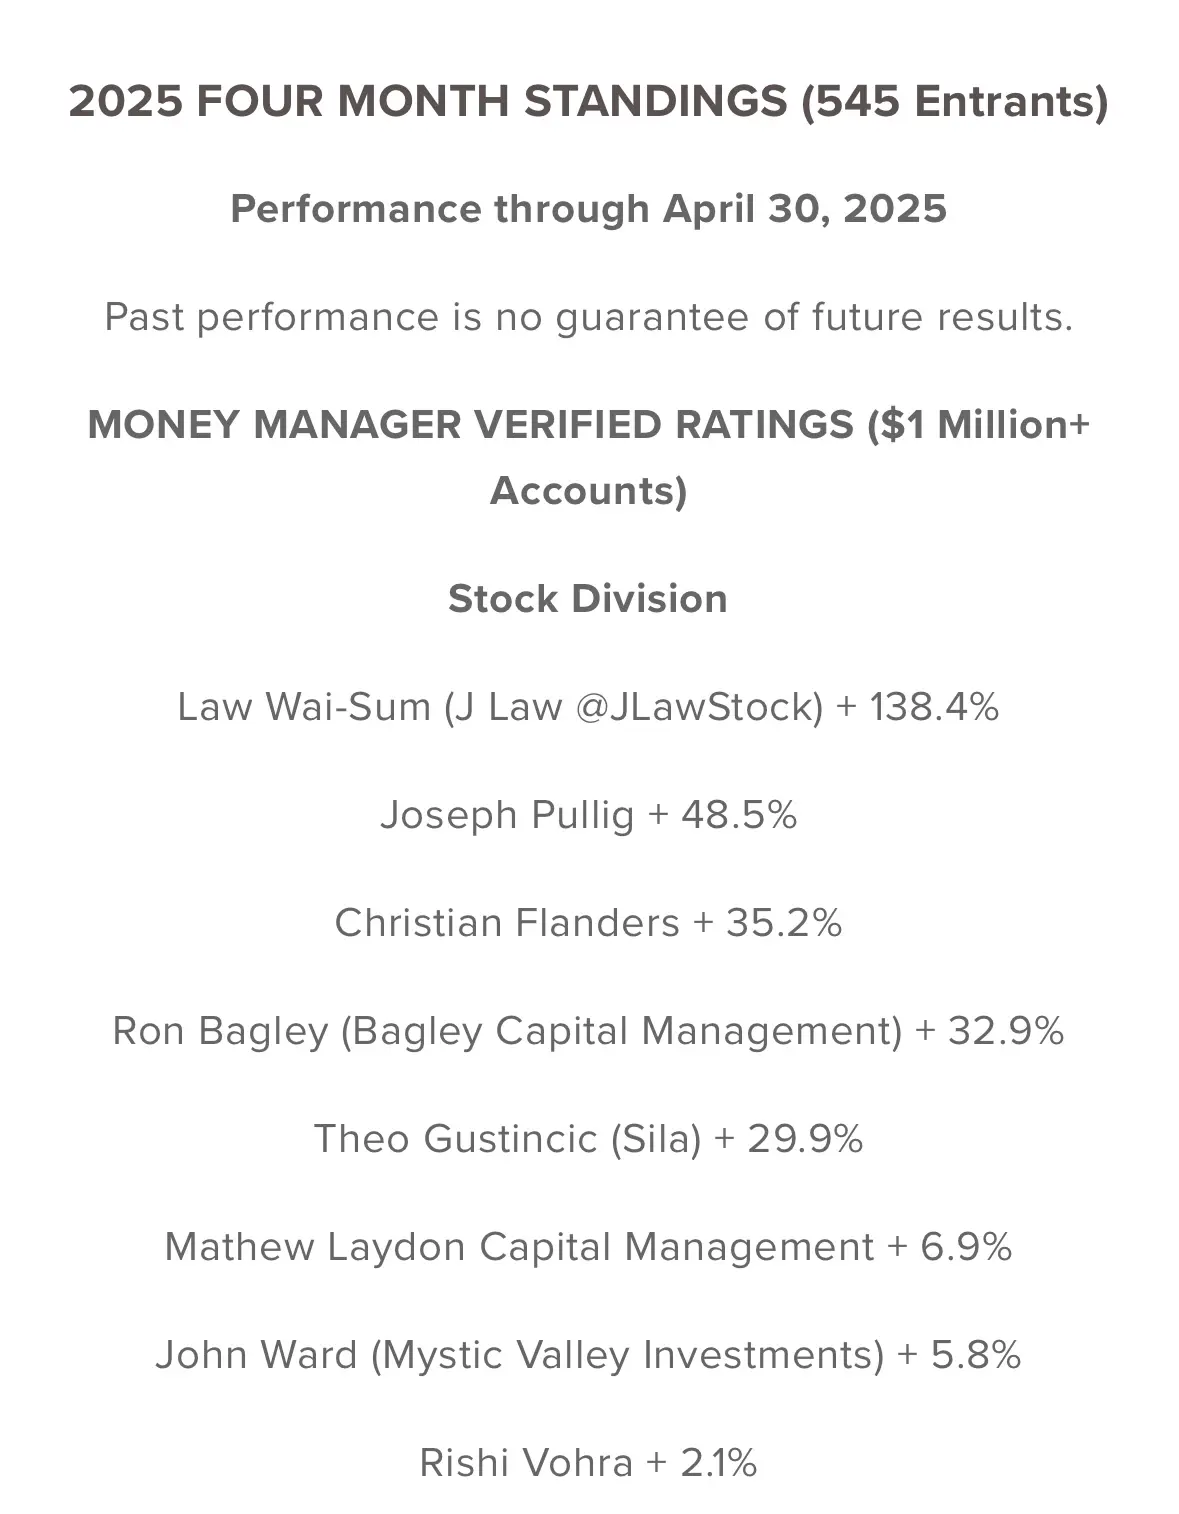This screenshot has width=1179, height=1514.
Task: Click the +29.9% return figure
Action: click(x=789, y=1139)
